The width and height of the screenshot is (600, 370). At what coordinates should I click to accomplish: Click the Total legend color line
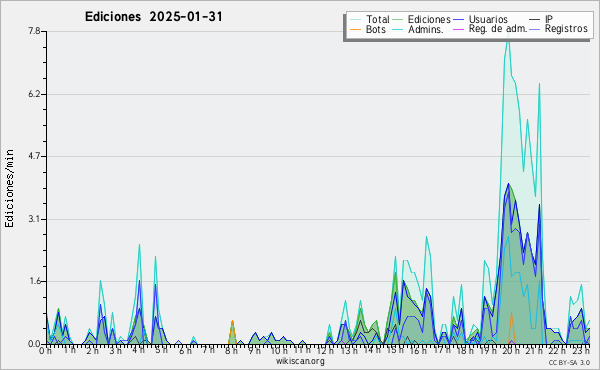[x=355, y=19]
